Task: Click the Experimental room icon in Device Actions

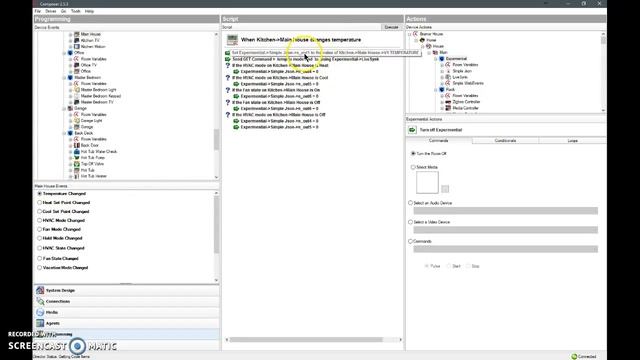Action: pos(442,59)
